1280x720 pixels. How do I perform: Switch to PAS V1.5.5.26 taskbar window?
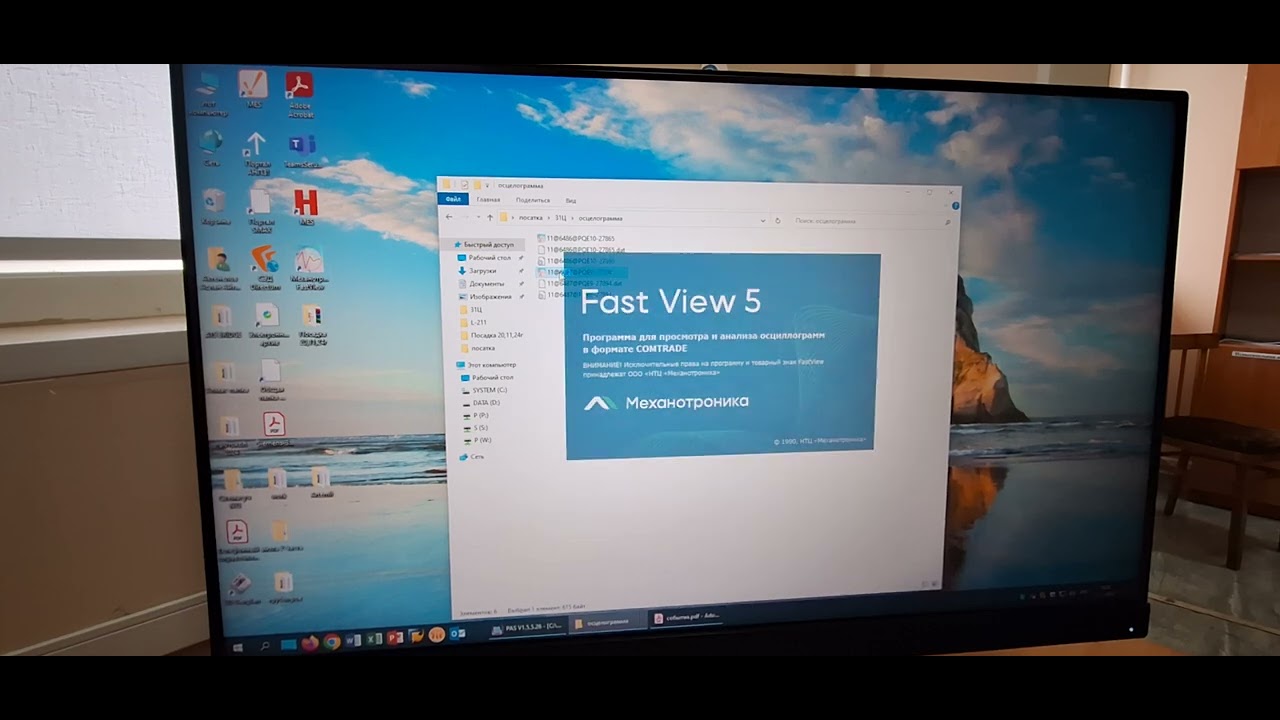click(527, 628)
